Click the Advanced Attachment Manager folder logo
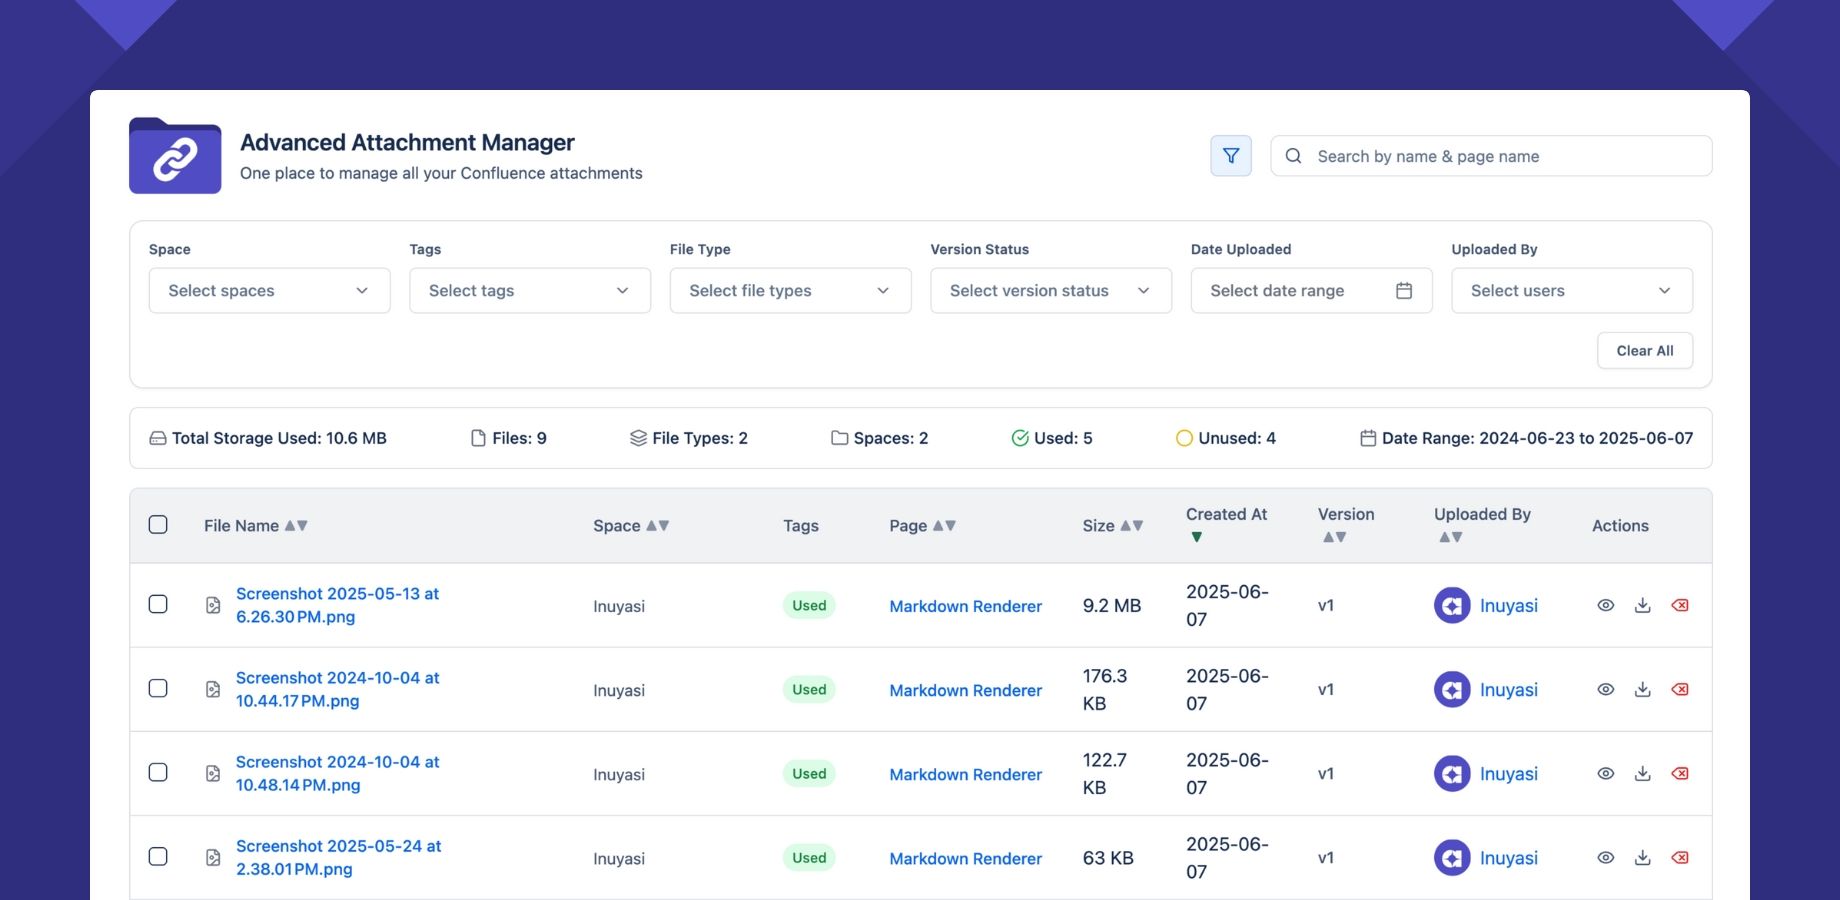Viewport: 1840px width, 900px height. (x=175, y=156)
